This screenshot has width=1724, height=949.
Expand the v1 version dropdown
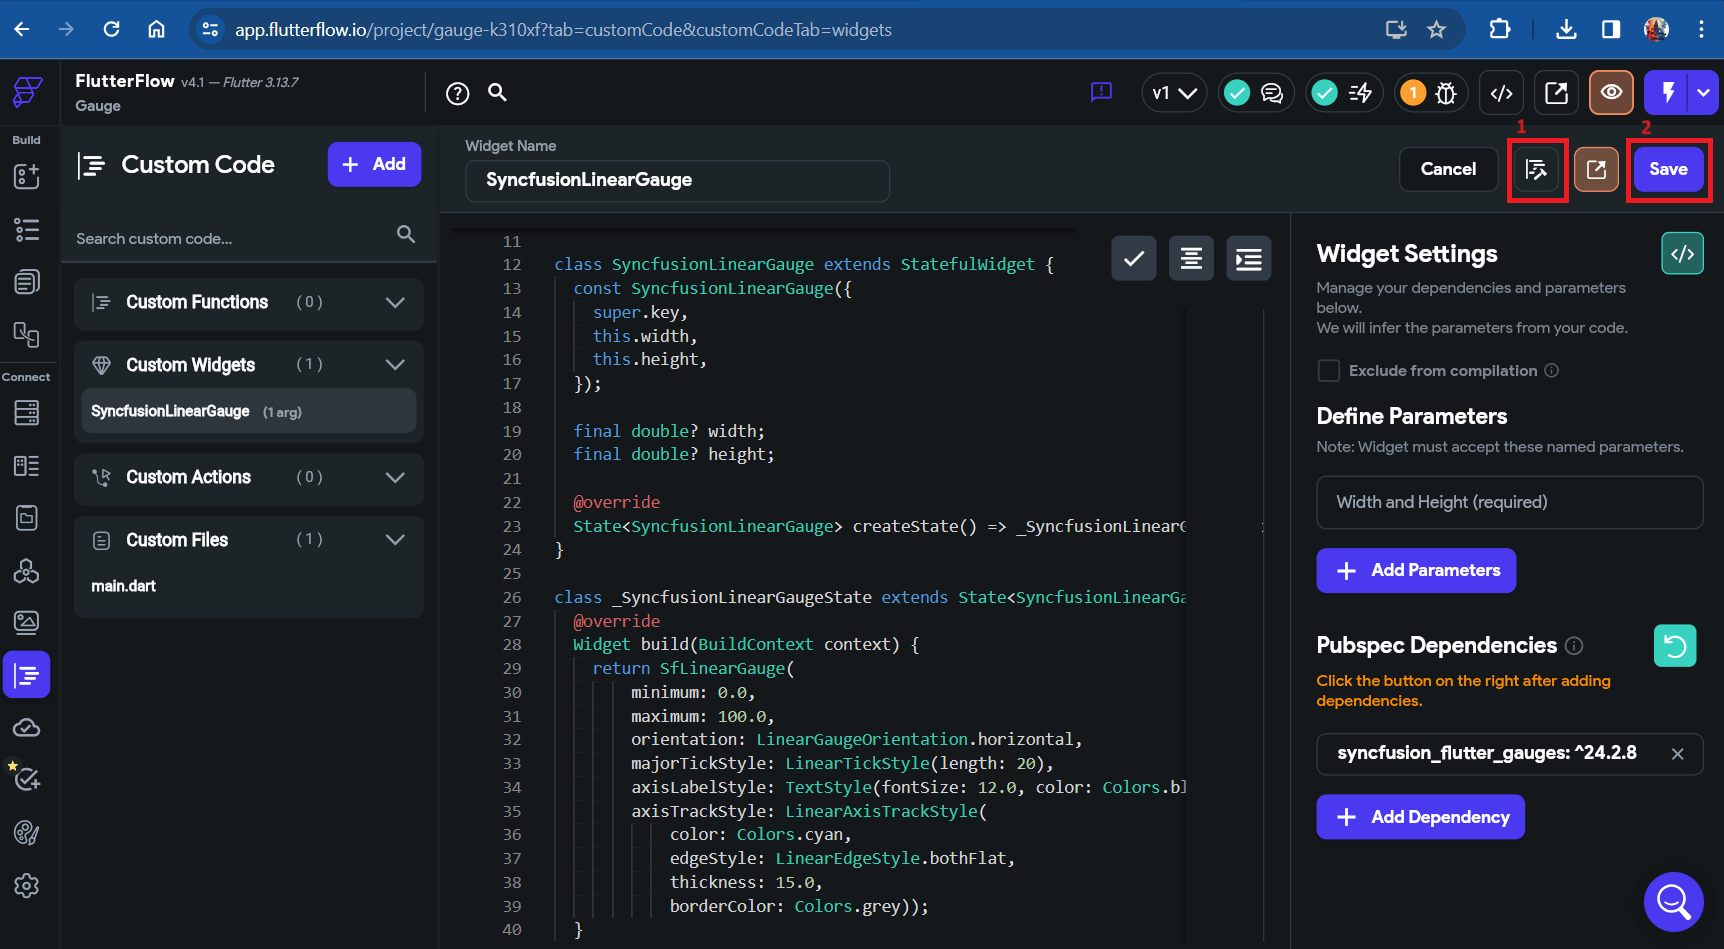(x=1174, y=93)
